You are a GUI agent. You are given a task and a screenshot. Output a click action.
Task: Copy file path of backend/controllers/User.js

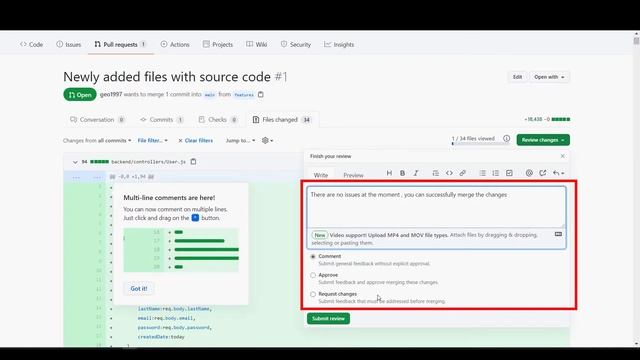pyautogui.click(x=193, y=162)
